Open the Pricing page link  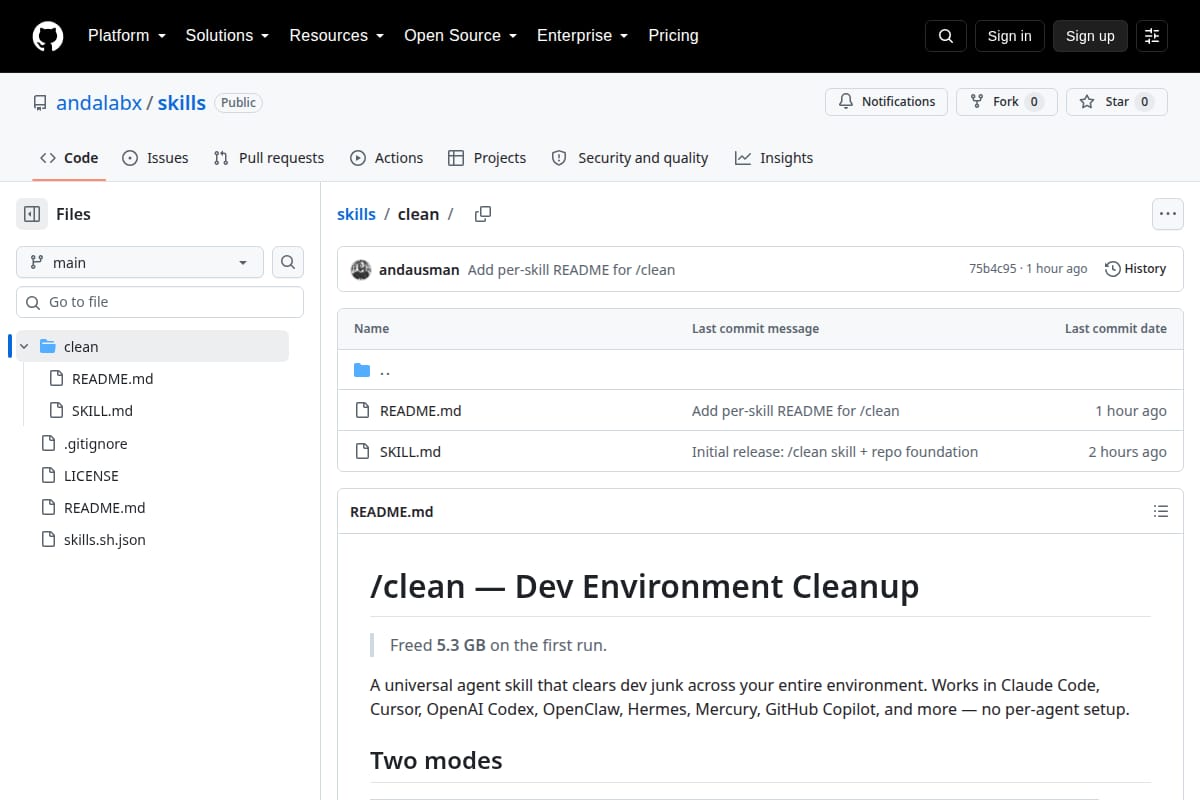(x=673, y=36)
